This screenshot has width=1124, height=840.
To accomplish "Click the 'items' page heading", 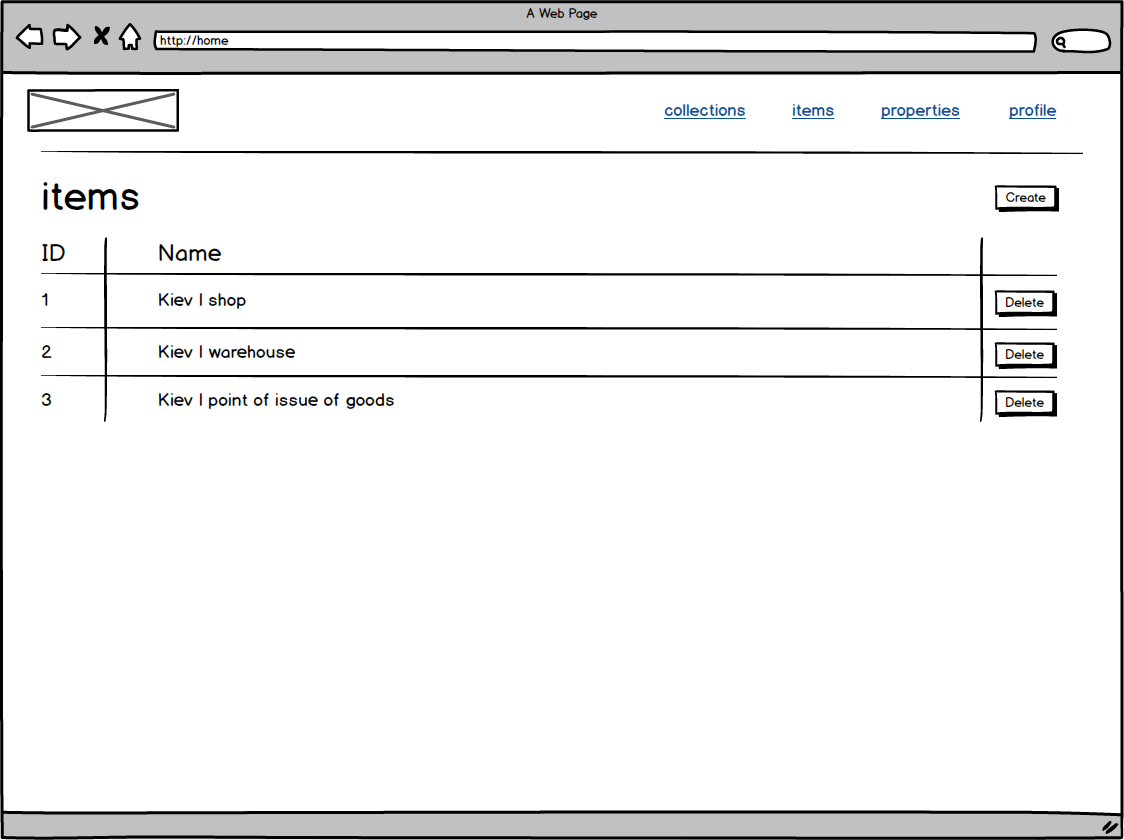I will tap(90, 196).
